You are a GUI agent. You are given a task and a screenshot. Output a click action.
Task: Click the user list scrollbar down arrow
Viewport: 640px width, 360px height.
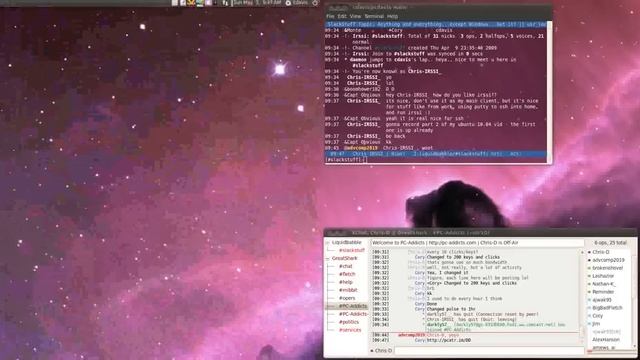pos(634,346)
